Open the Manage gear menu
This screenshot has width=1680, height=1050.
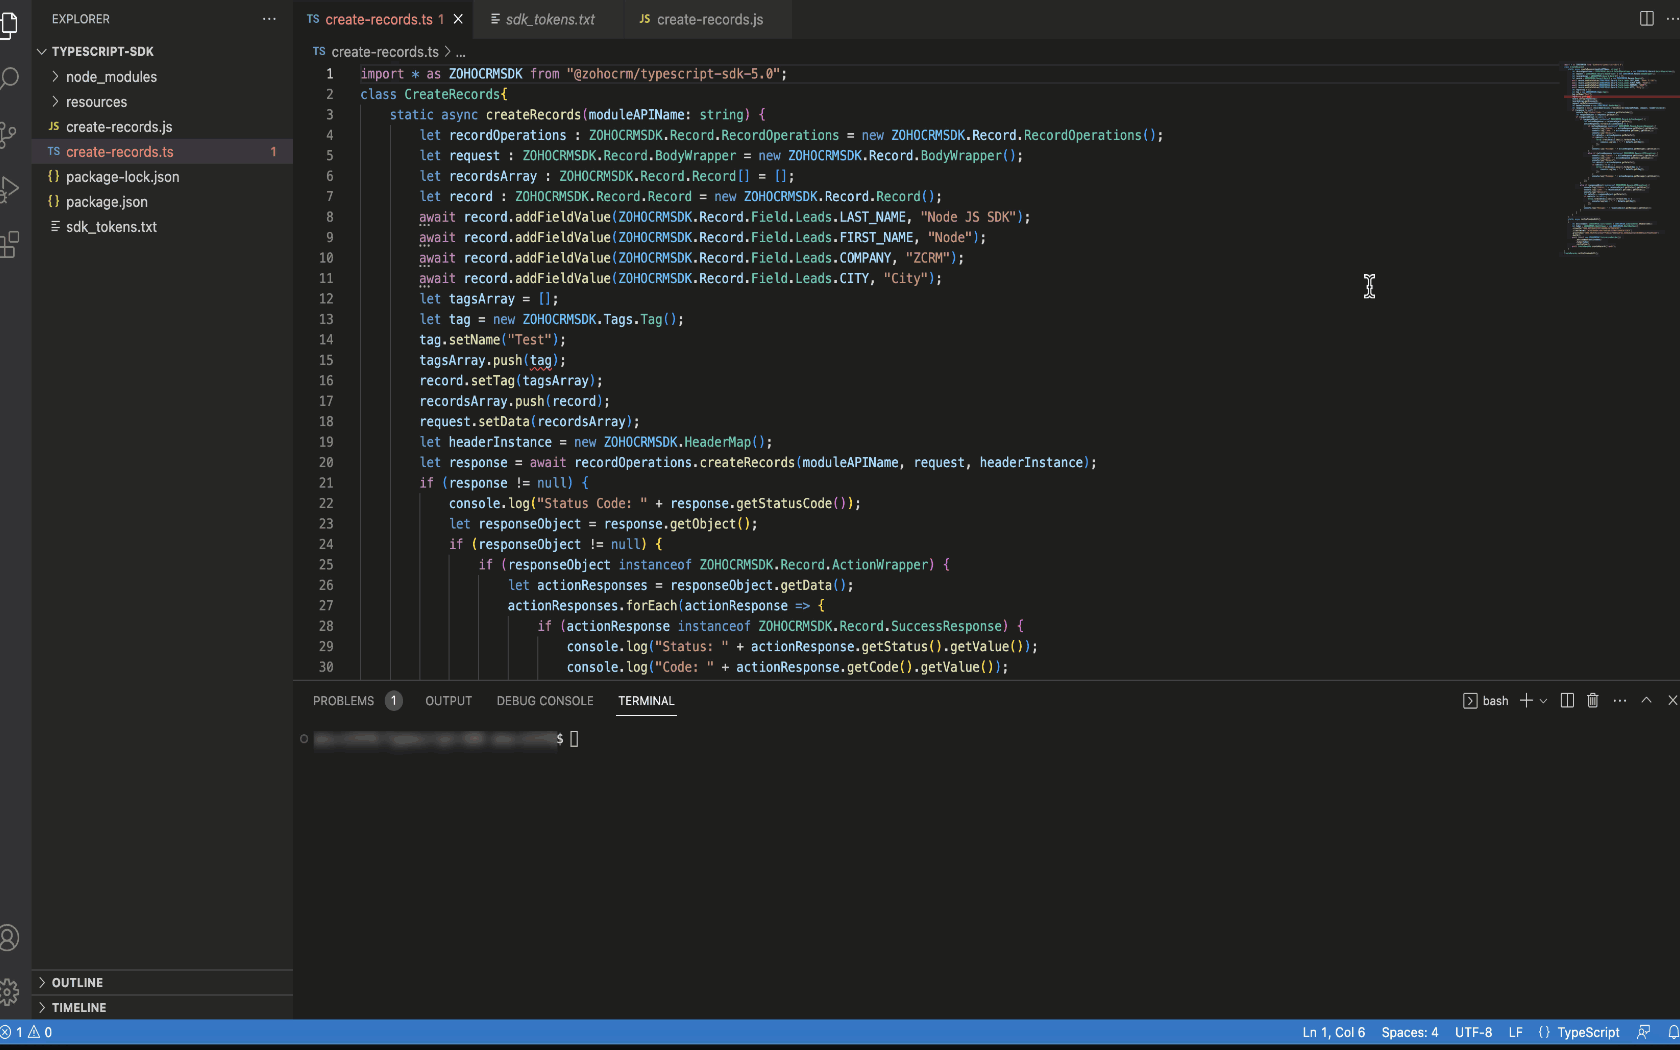9,992
